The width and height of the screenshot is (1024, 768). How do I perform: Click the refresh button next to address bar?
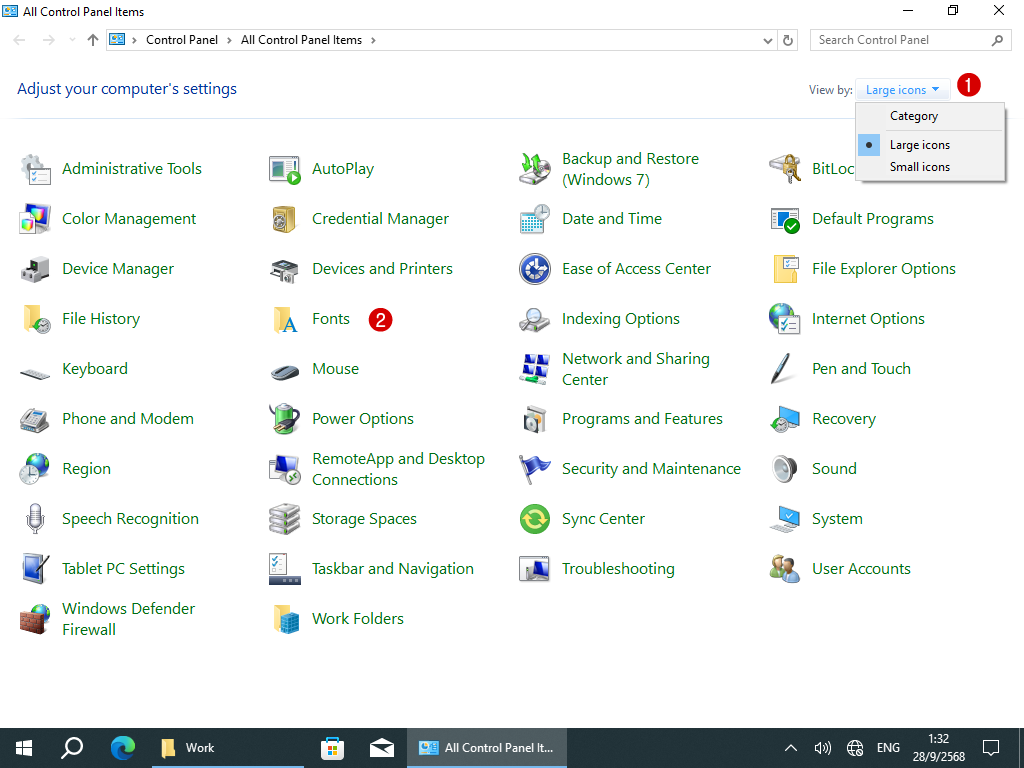(789, 40)
